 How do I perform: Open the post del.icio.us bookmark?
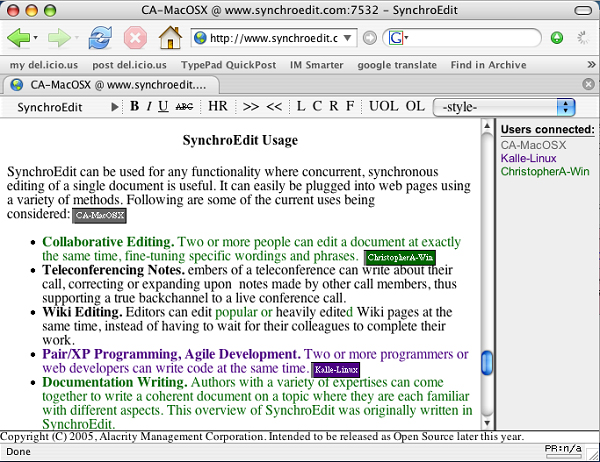tap(129, 65)
